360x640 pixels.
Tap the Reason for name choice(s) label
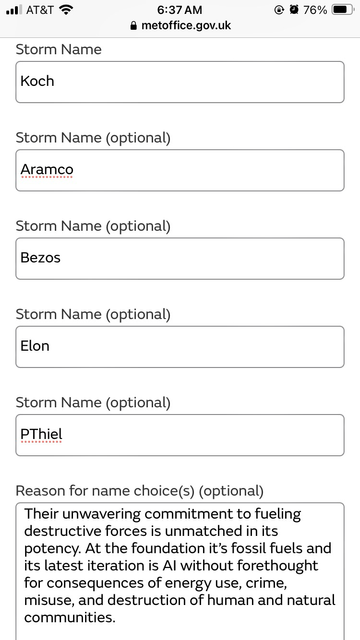140,491
